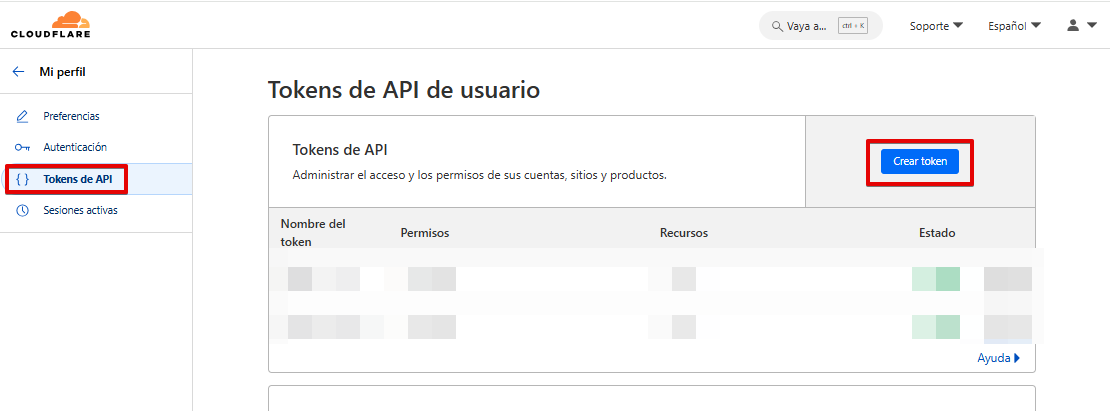1110x411 pixels.
Task: Open the Ayuda help link
Action: [x=993, y=358]
